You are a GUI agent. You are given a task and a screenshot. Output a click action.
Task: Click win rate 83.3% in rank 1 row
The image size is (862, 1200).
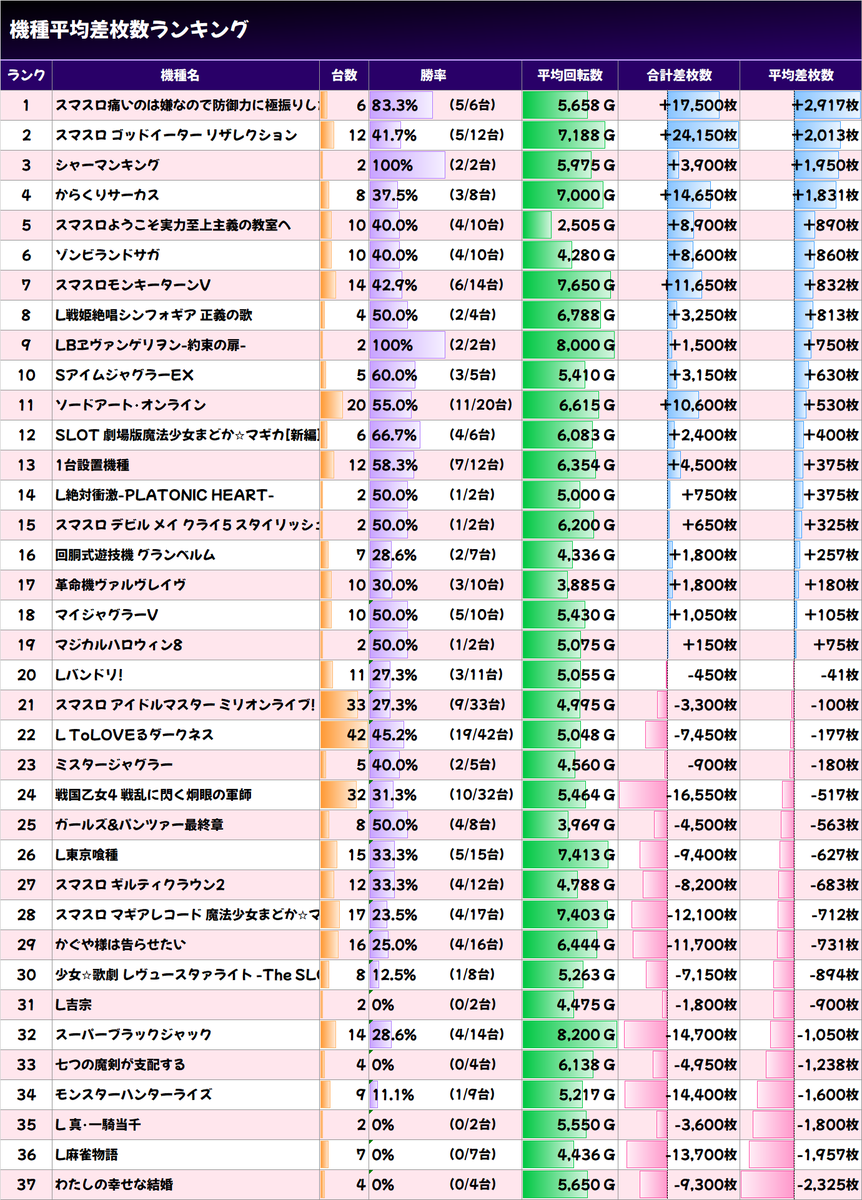click(x=394, y=105)
